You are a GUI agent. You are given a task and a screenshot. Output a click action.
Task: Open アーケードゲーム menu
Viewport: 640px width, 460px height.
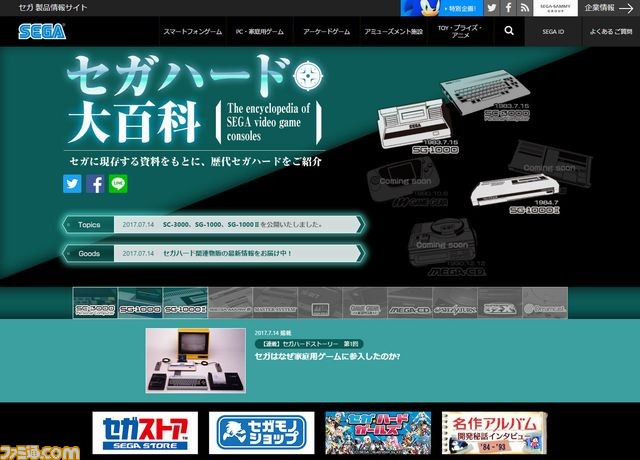[327, 31]
